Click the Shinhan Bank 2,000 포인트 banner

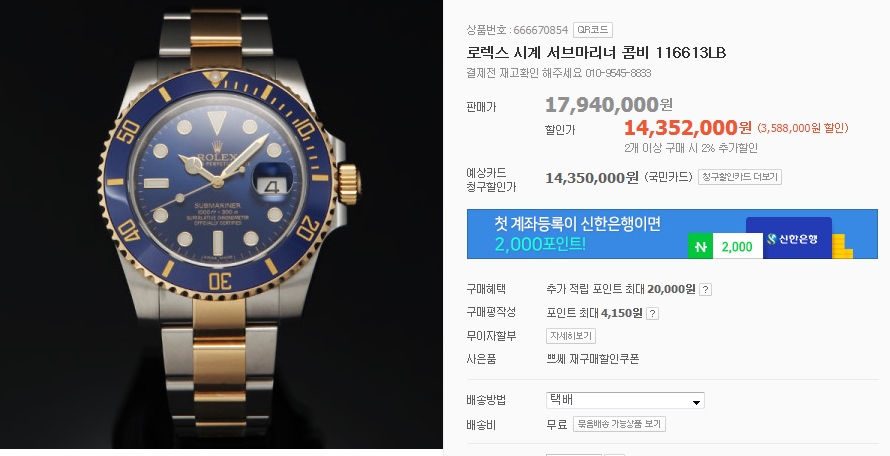pos(672,234)
